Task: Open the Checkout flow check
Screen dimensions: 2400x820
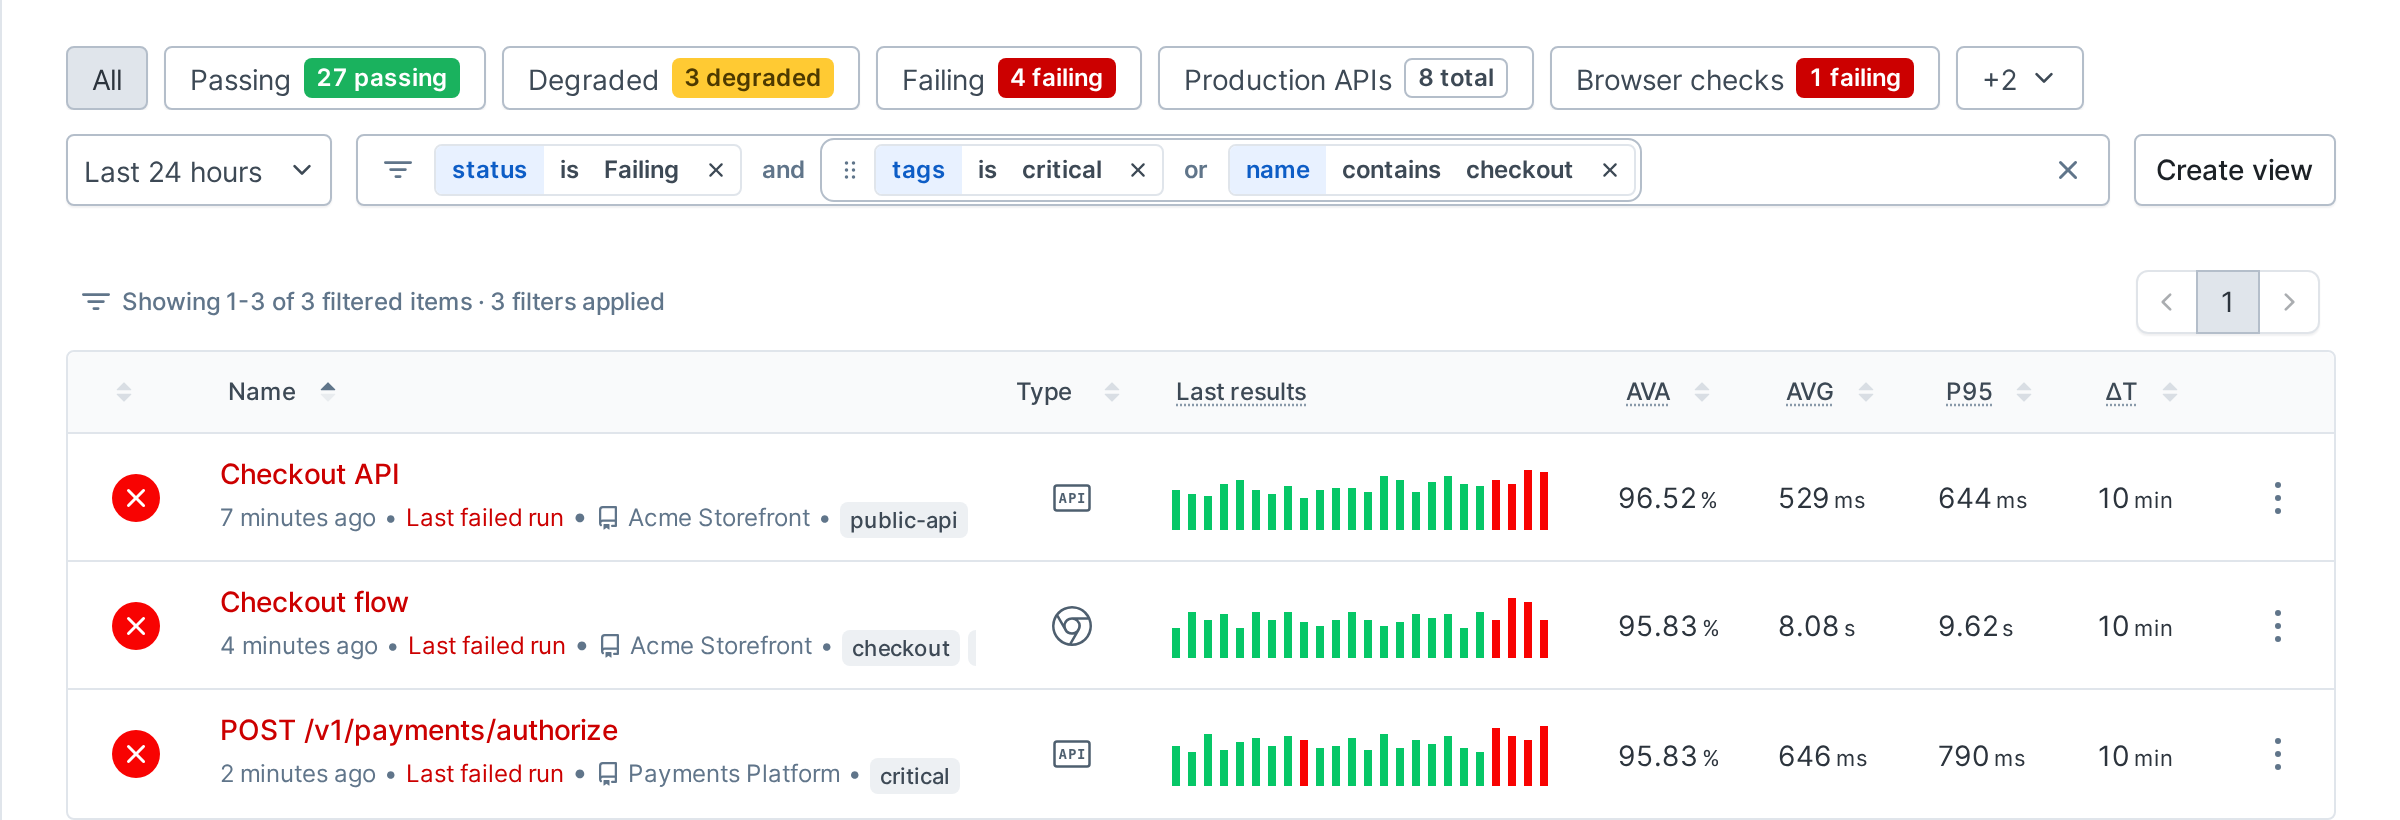Action: (314, 602)
